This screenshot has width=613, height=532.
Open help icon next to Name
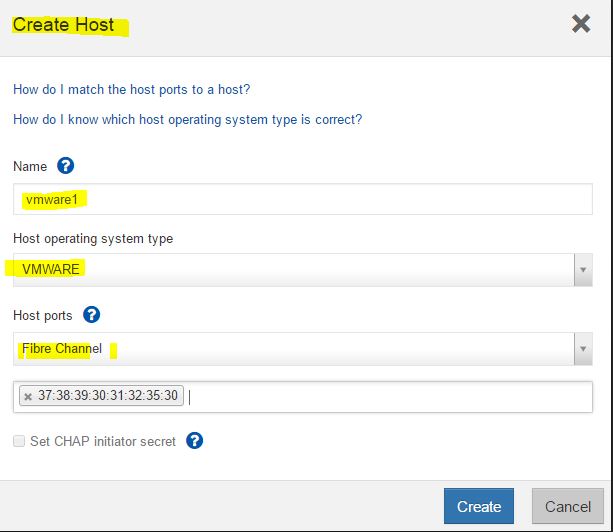(x=66, y=166)
